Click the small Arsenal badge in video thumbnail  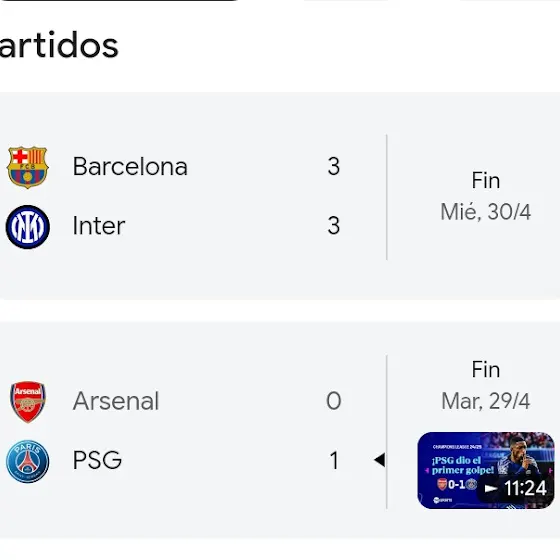(442, 484)
